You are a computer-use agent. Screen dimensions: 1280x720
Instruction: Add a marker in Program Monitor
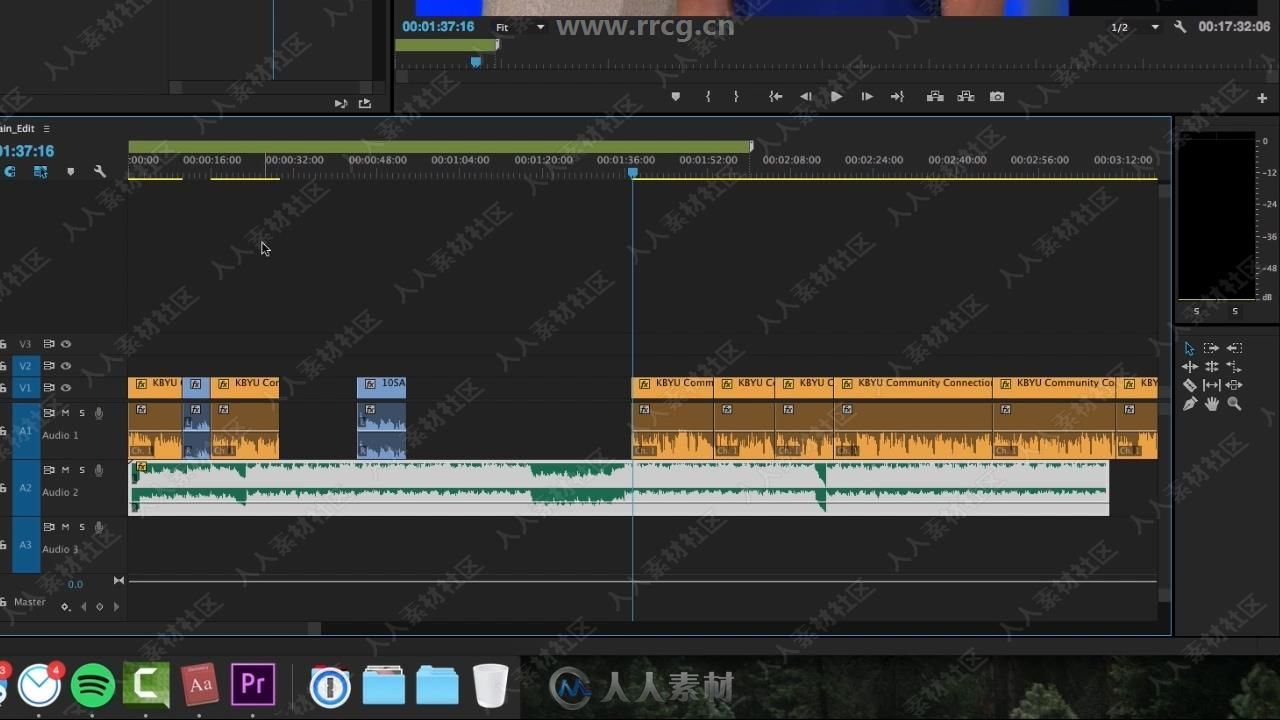click(675, 97)
